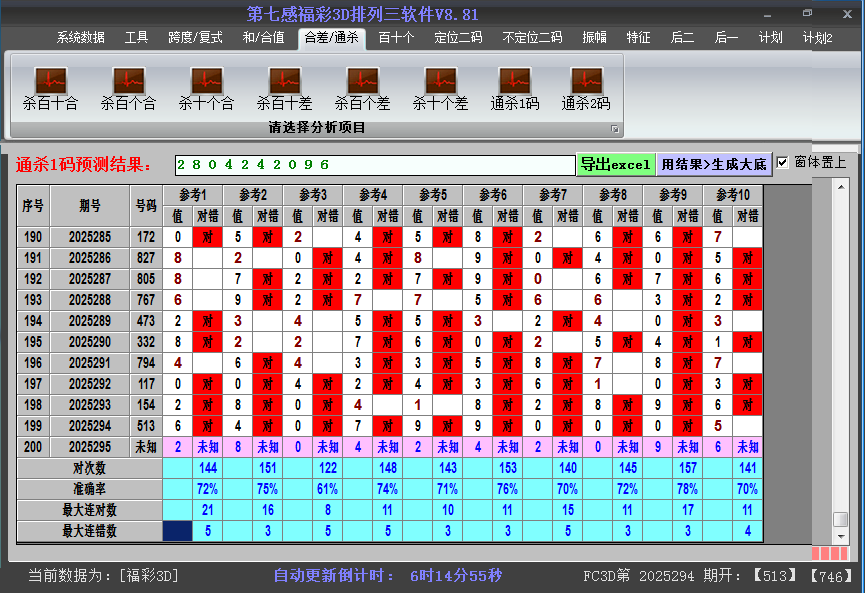The width and height of the screenshot is (865, 593).
Task: Select the 杀百个差 icon
Action: (362, 88)
